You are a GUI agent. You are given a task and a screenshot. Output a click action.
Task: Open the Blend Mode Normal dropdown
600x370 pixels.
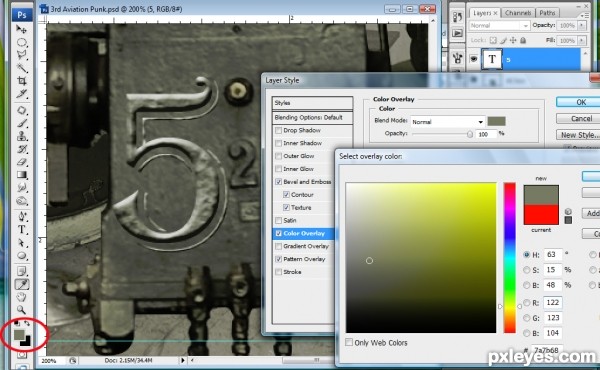(x=448, y=122)
